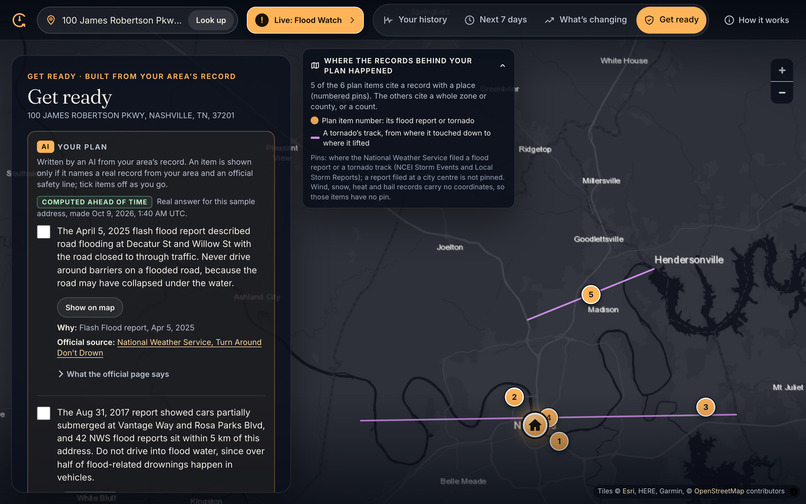Click the White House map label
Screen dimensions: 806x504
click(x=624, y=61)
